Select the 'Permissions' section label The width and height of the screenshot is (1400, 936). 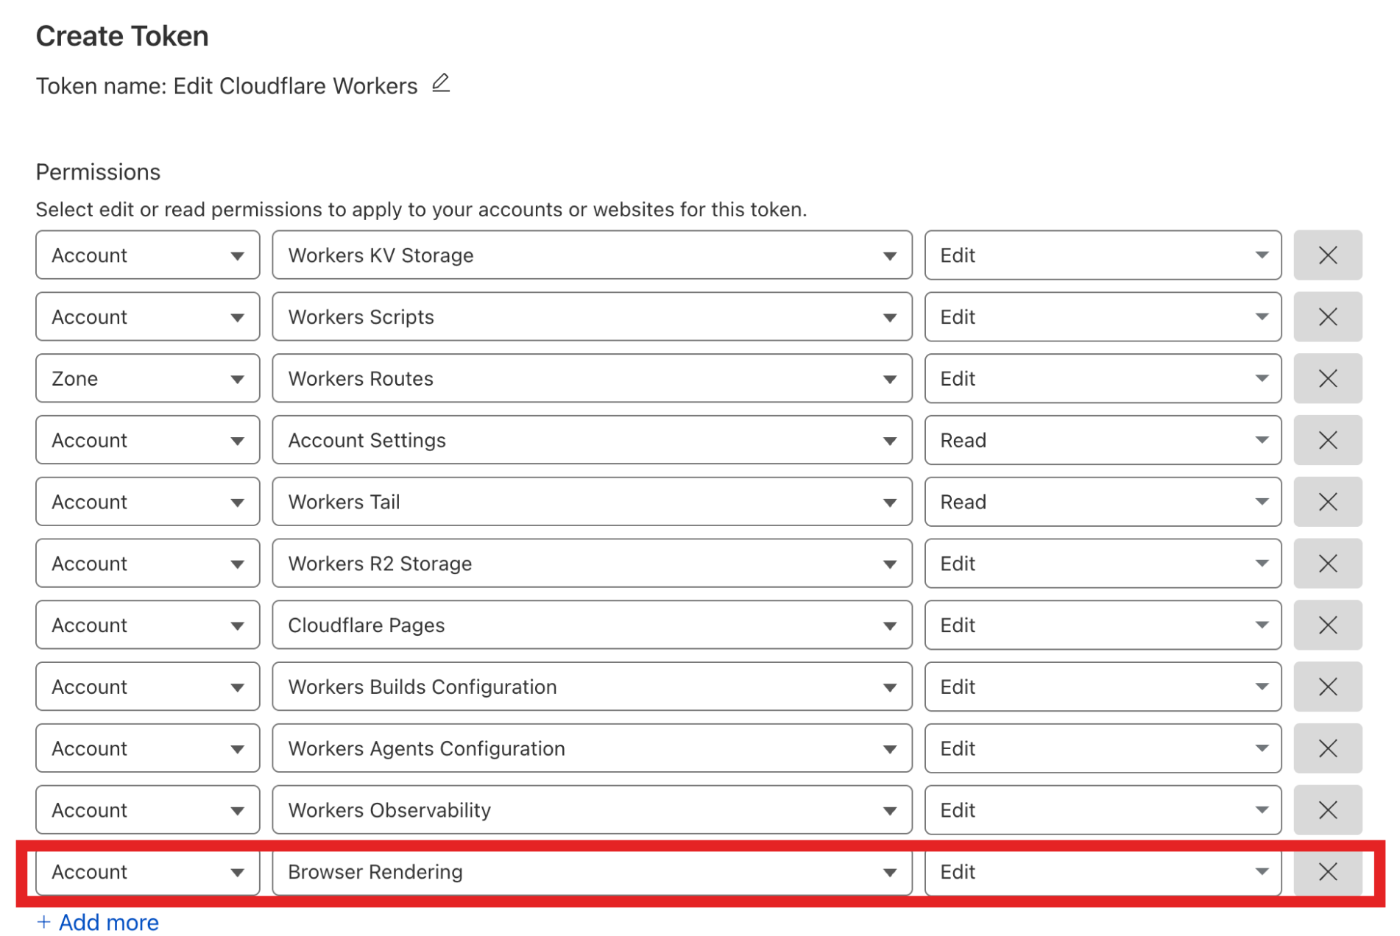point(98,172)
